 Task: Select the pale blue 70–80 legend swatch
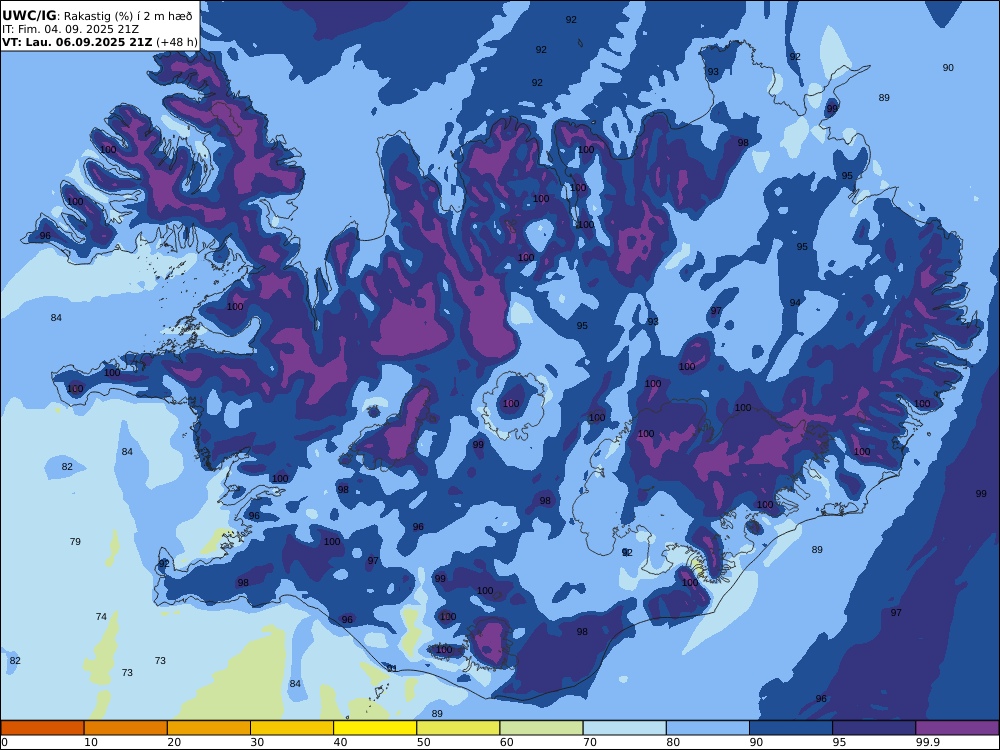(x=624, y=728)
